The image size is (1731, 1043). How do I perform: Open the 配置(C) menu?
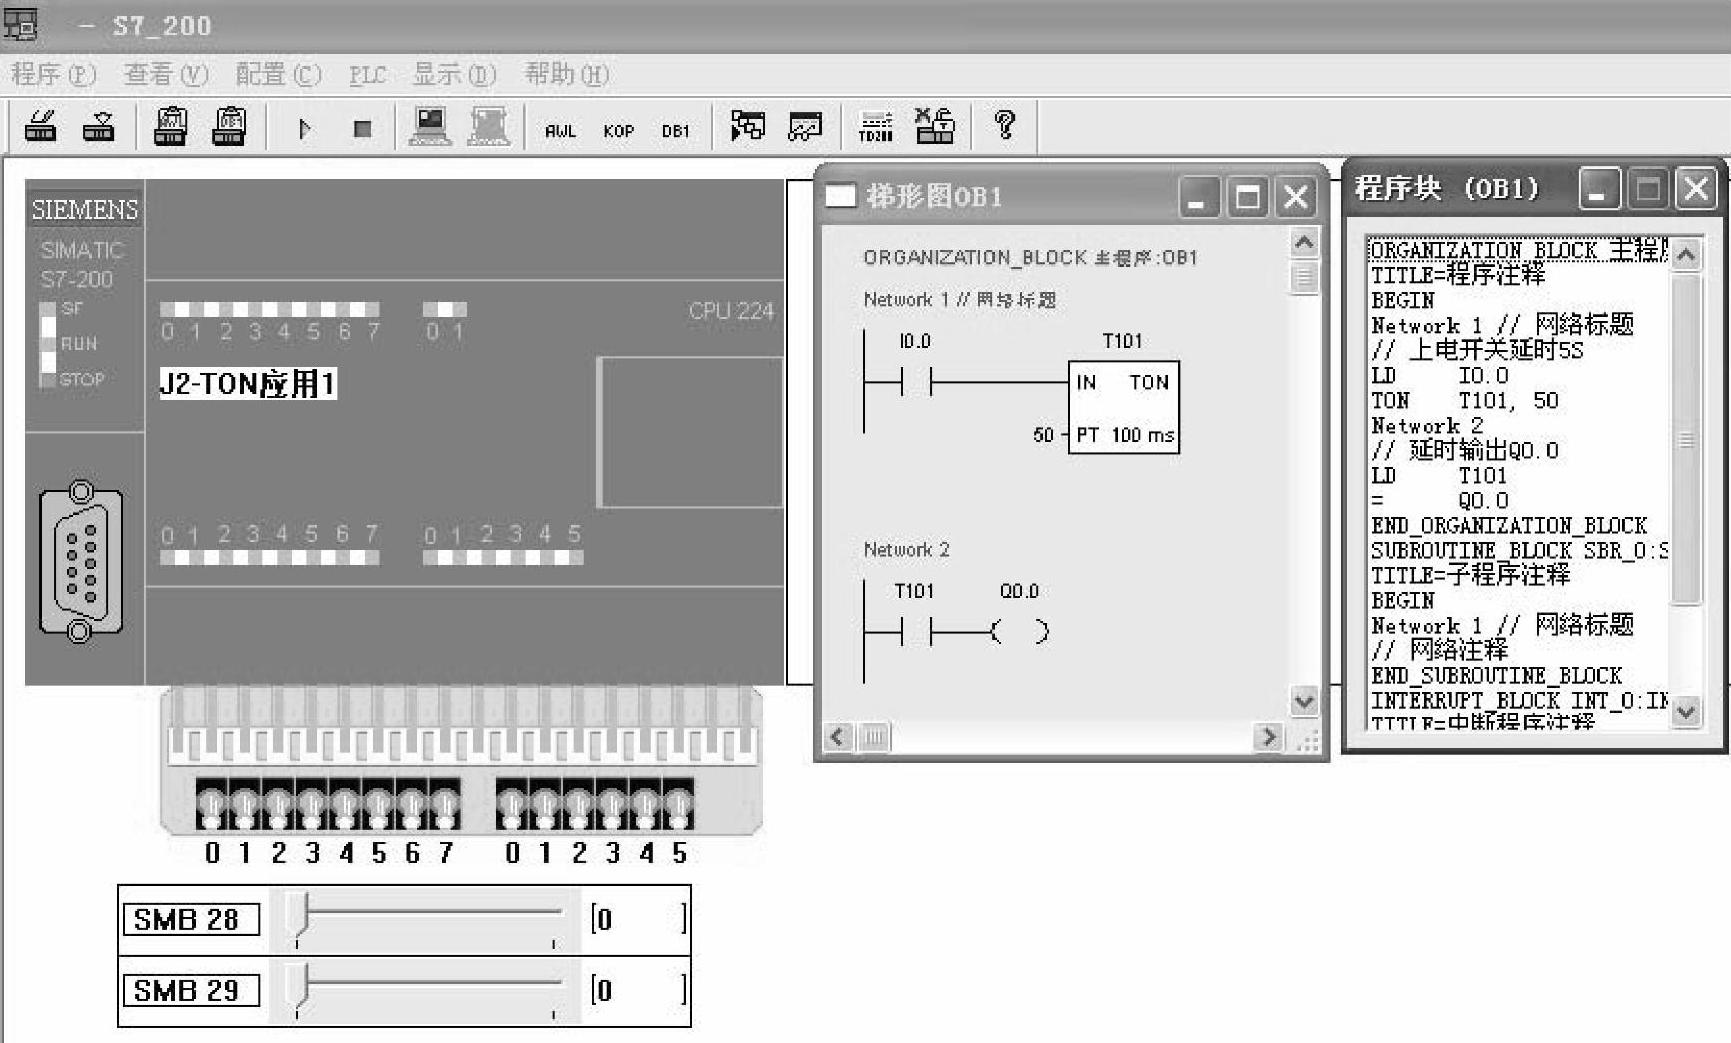click(x=278, y=75)
